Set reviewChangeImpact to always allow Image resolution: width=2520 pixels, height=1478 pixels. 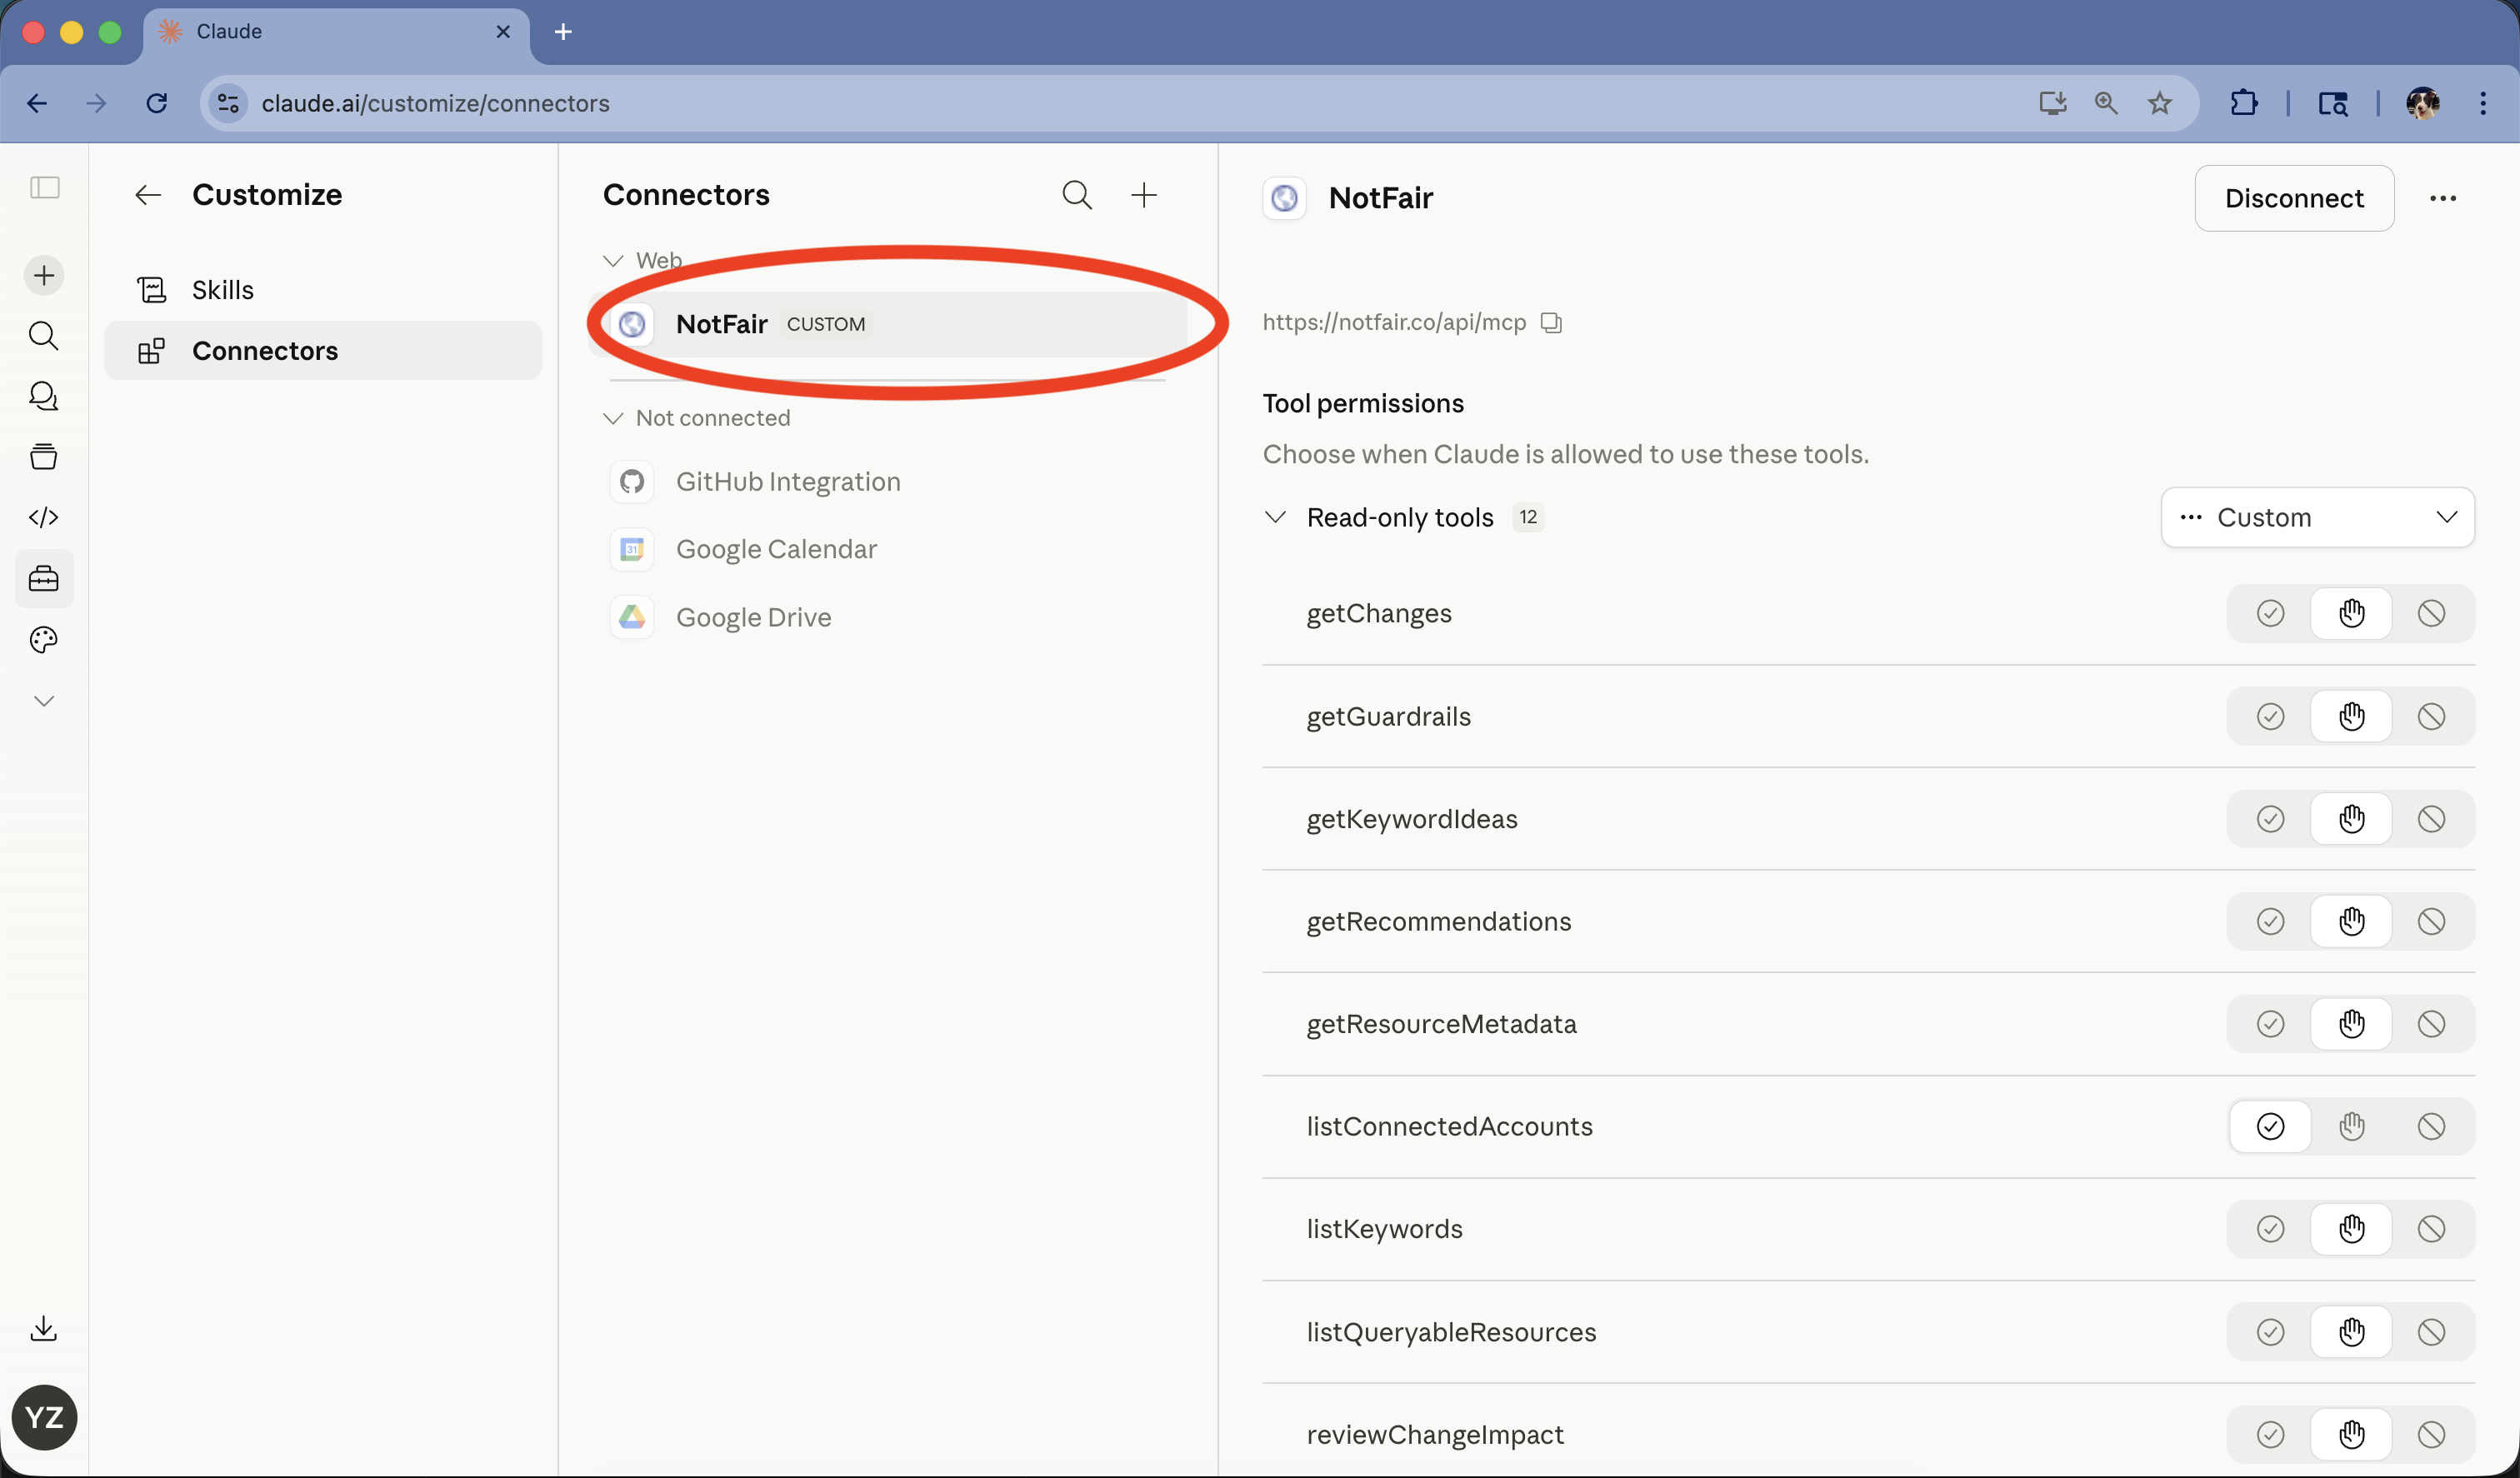tap(2270, 1435)
